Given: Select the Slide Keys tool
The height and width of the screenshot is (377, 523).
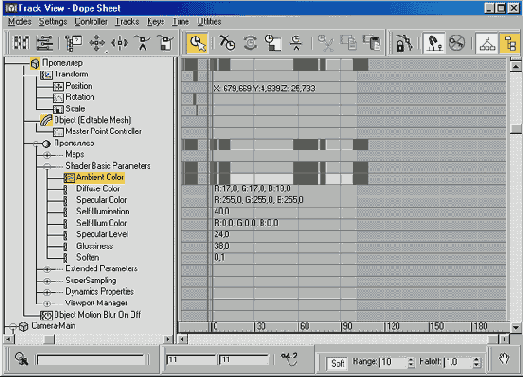Looking at the screenshot, I should pos(119,43).
